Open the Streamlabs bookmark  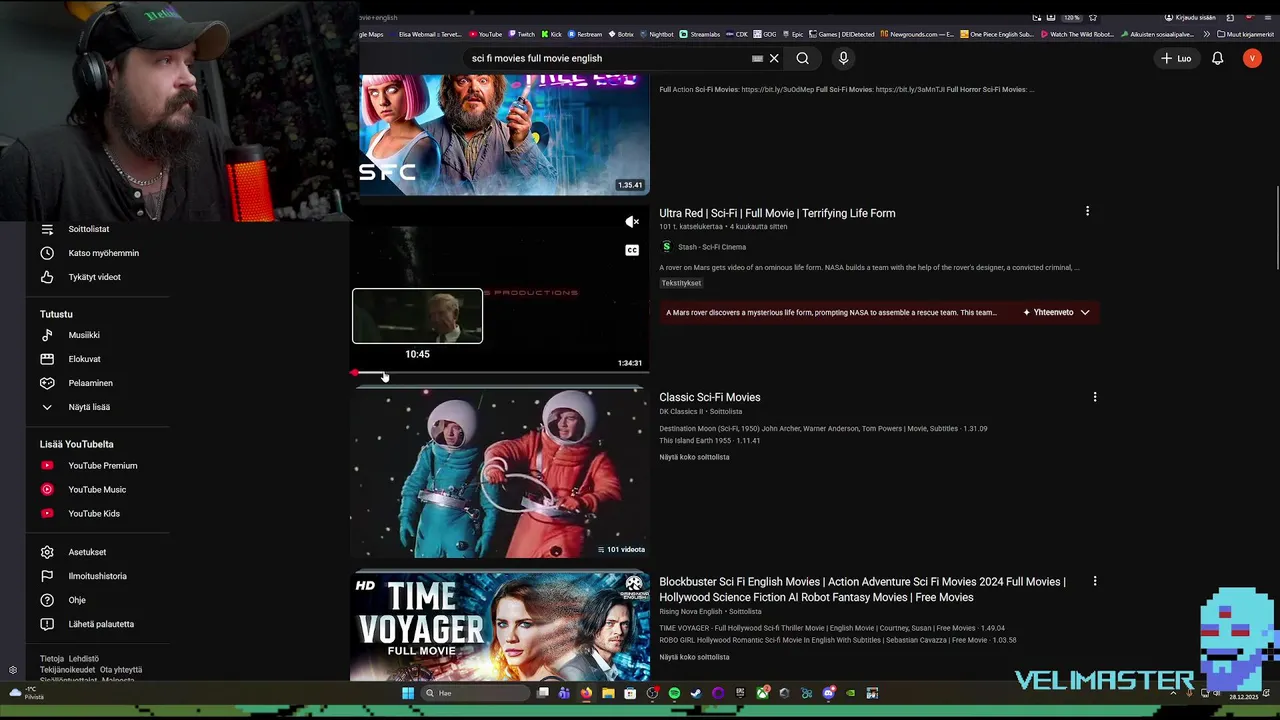tap(700, 34)
